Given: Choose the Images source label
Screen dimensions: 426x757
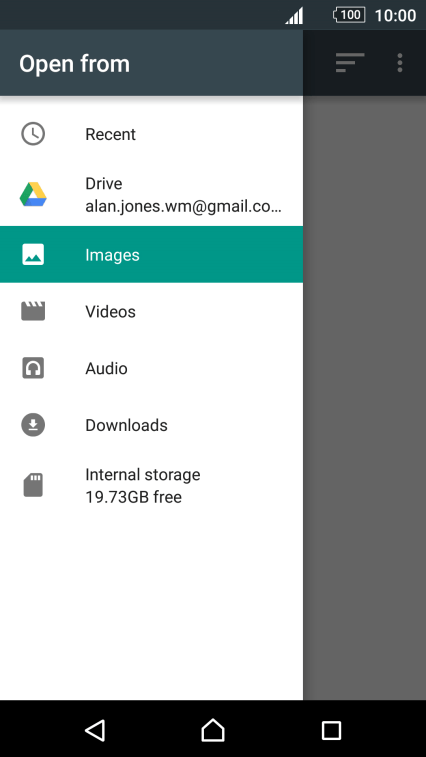Looking at the screenshot, I should pyautogui.click(x=113, y=255).
